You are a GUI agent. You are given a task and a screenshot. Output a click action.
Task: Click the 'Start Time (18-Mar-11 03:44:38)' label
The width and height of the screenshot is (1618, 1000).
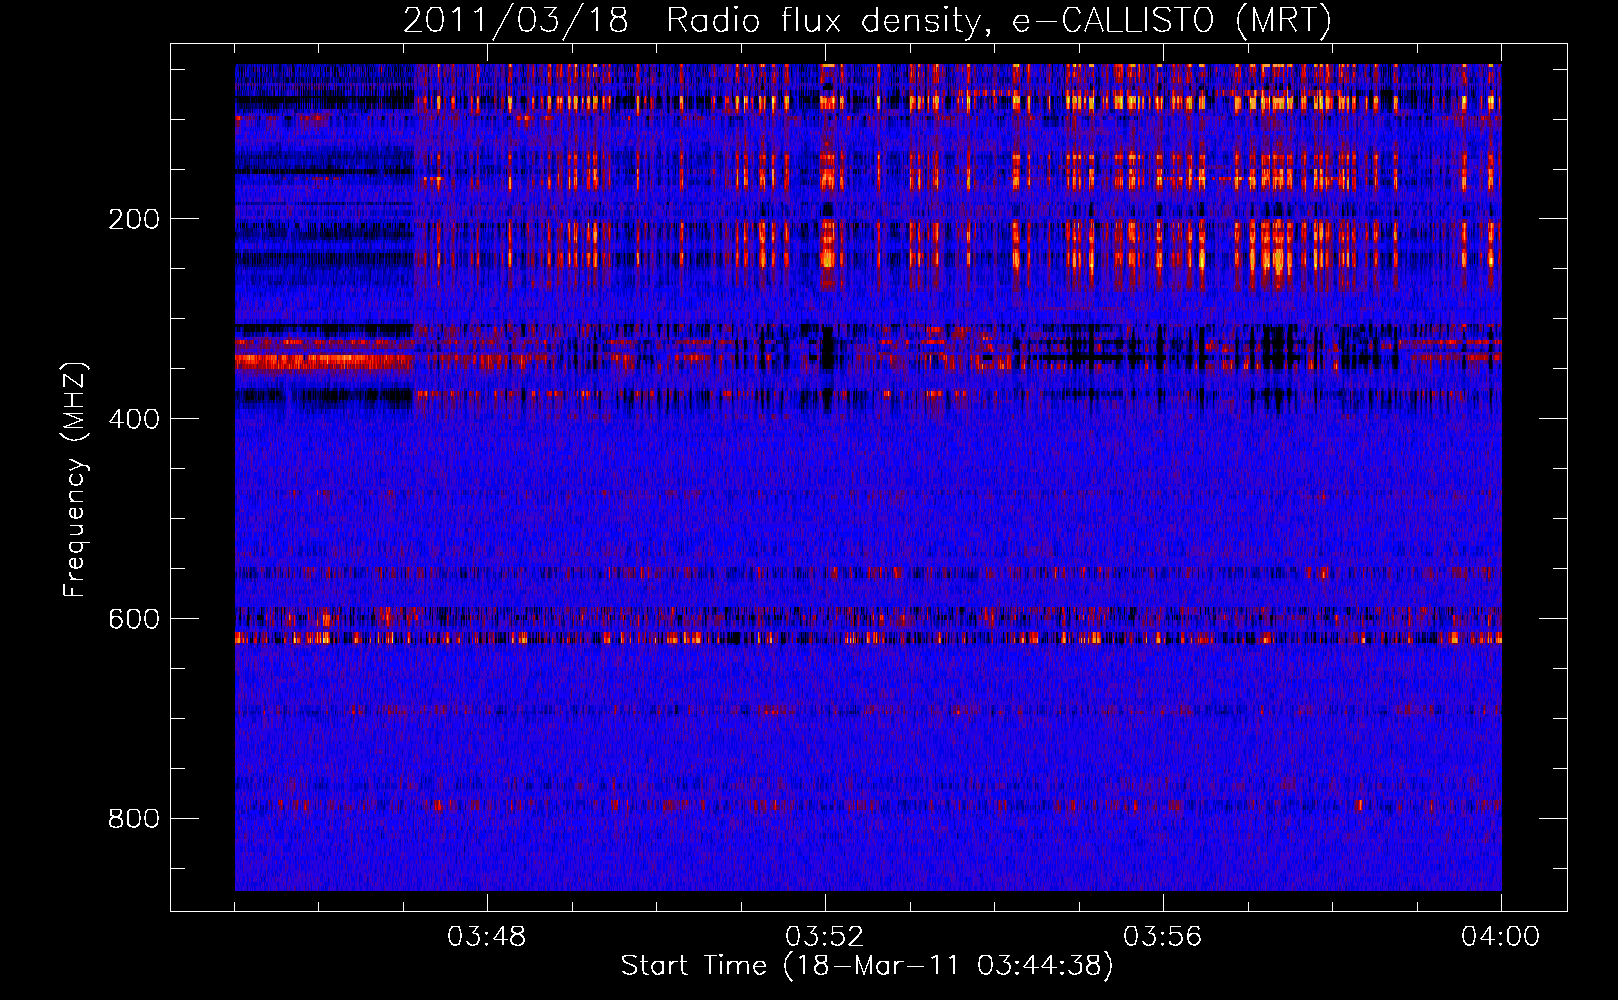[867, 966]
